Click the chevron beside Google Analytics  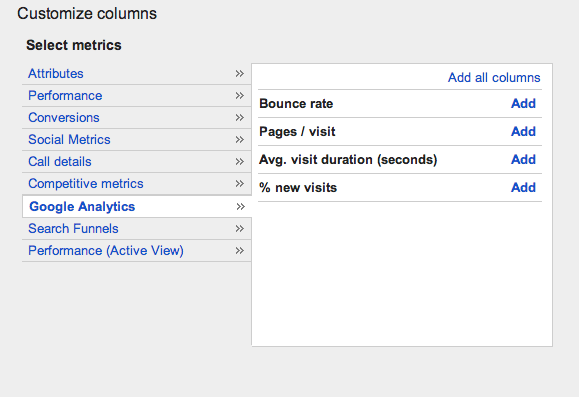point(241,206)
